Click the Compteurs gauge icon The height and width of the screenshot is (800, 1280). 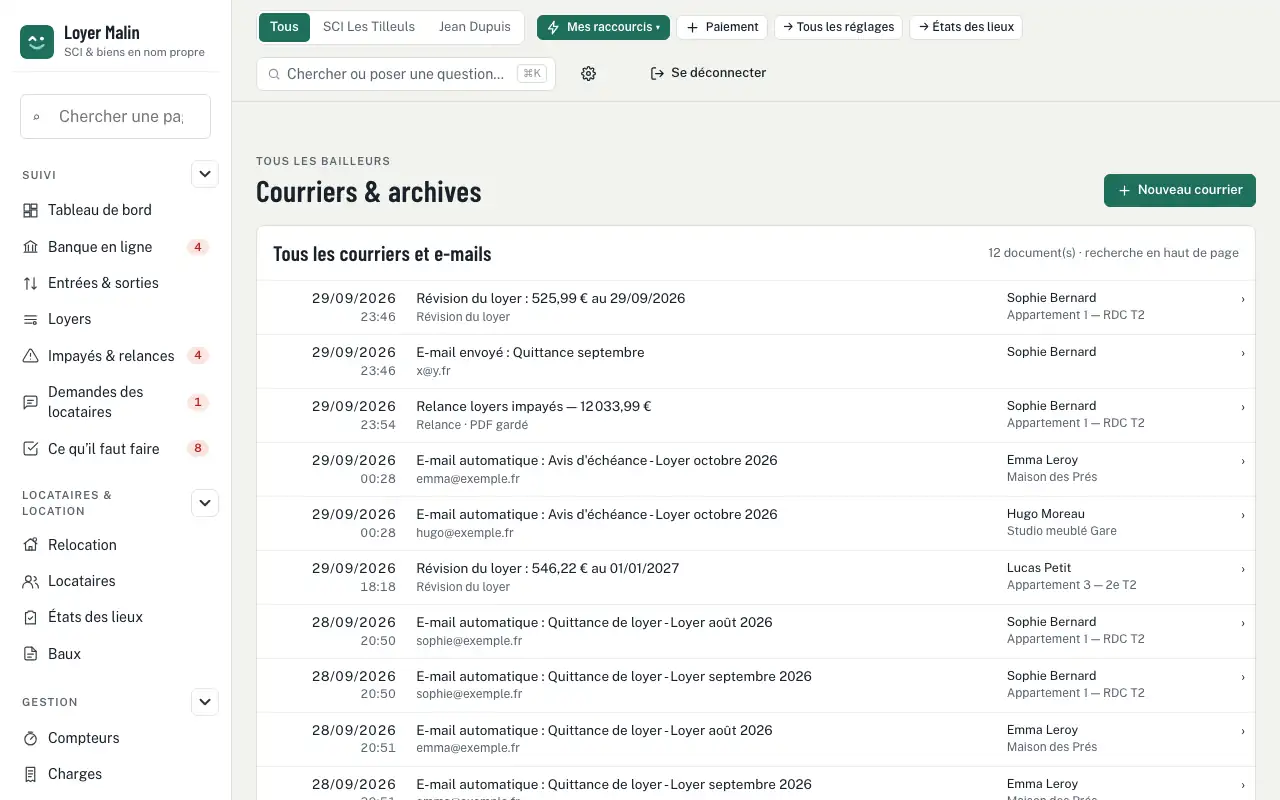(30, 738)
